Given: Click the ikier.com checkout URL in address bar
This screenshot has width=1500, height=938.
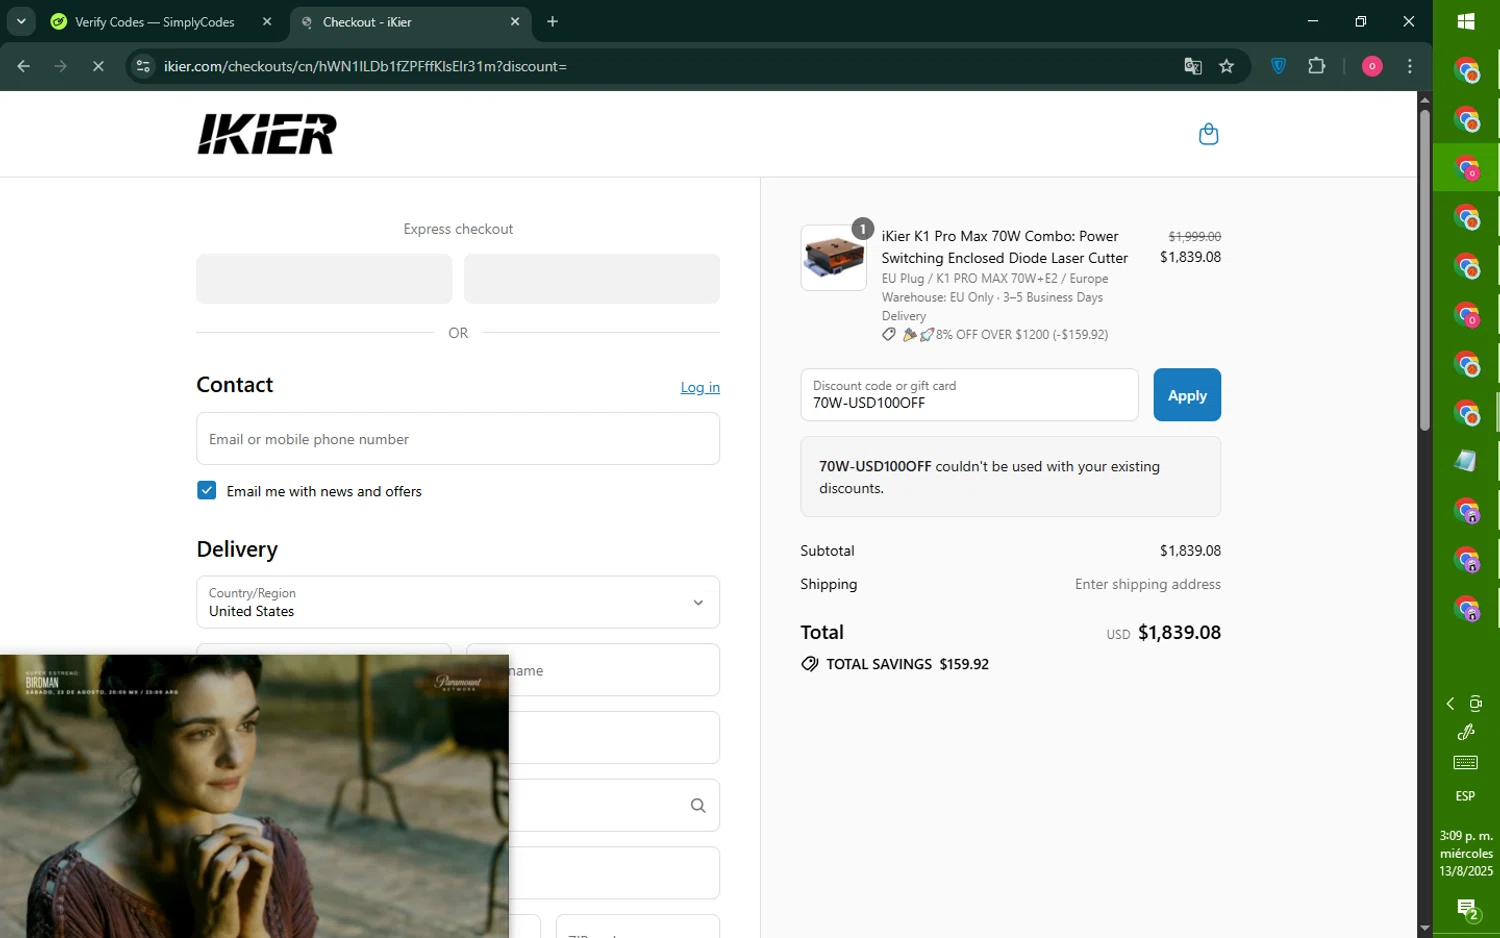Looking at the screenshot, I should coord(365,66).
